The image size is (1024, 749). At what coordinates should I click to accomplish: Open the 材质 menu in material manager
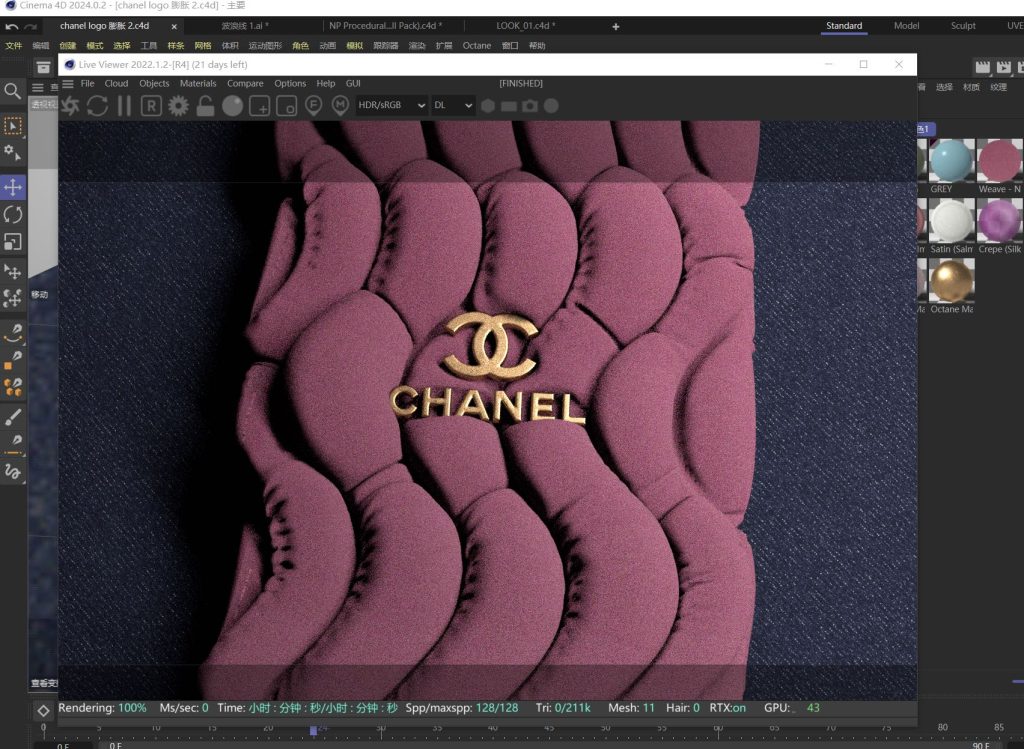pos(971,88)
